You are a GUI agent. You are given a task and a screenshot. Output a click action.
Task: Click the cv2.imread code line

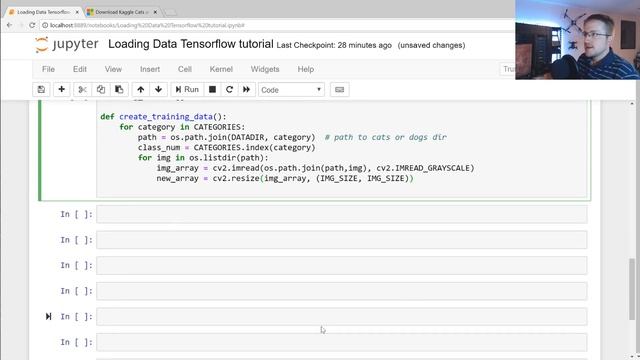coord(315,168)
